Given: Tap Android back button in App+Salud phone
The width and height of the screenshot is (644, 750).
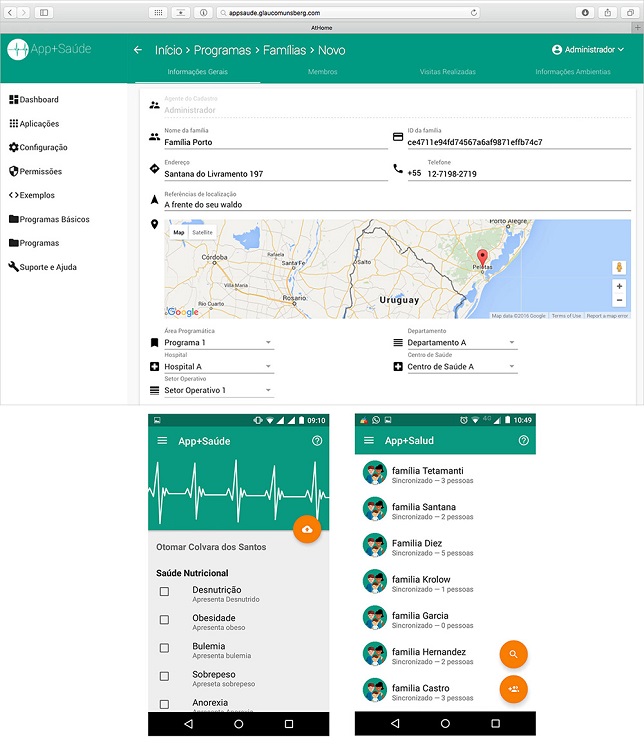Looking at the screenshot, I should point(395,724).
